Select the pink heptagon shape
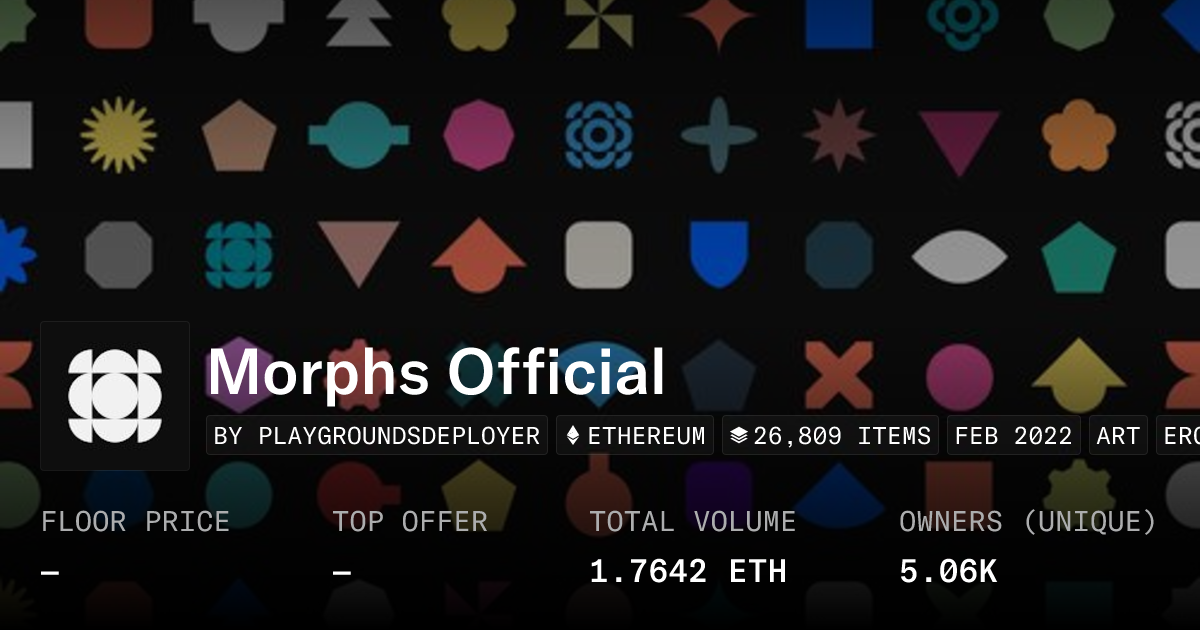The height and width of the screenshot is (630, 1200). pyautogui.click(x=479, y=135)
